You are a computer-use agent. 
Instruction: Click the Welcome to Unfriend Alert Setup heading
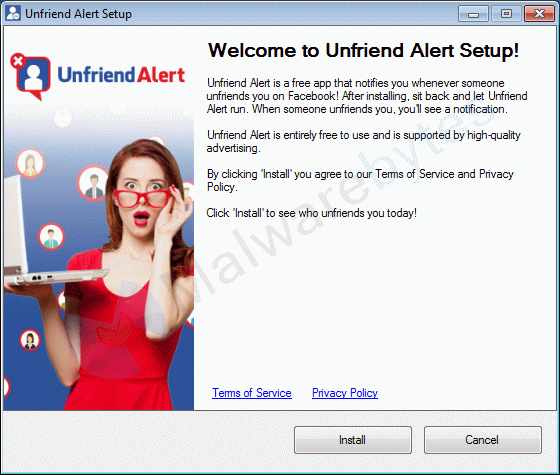[x=363, y=50]
